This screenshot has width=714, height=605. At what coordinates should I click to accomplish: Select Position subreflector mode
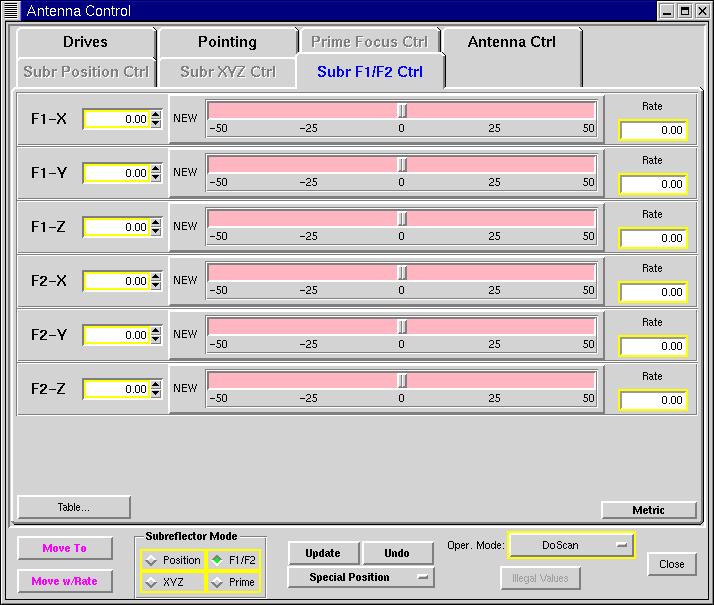(173, 560)
